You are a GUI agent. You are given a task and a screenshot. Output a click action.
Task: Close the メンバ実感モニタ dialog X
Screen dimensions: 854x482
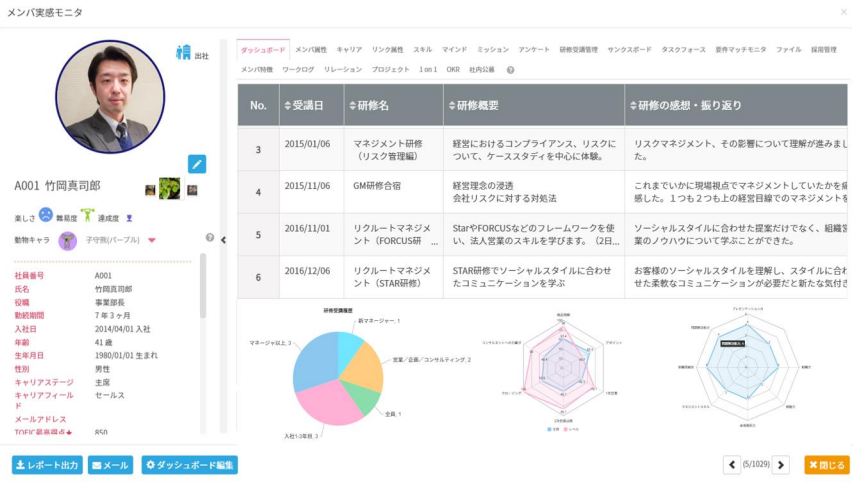click(844, 11)
